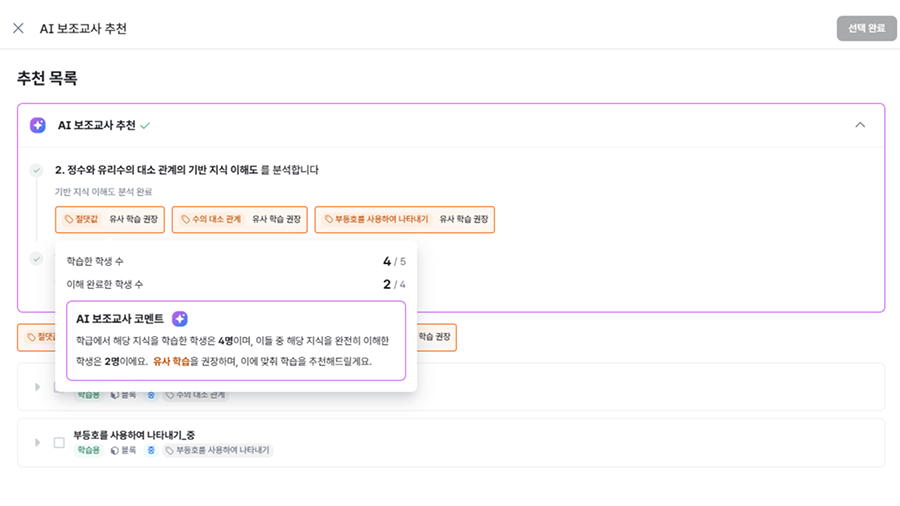This screenshot has height=506, width=900.
Task: Click the sparkle icon next to AI 보조교사 코멘트
Action: [x=179, y=319]
